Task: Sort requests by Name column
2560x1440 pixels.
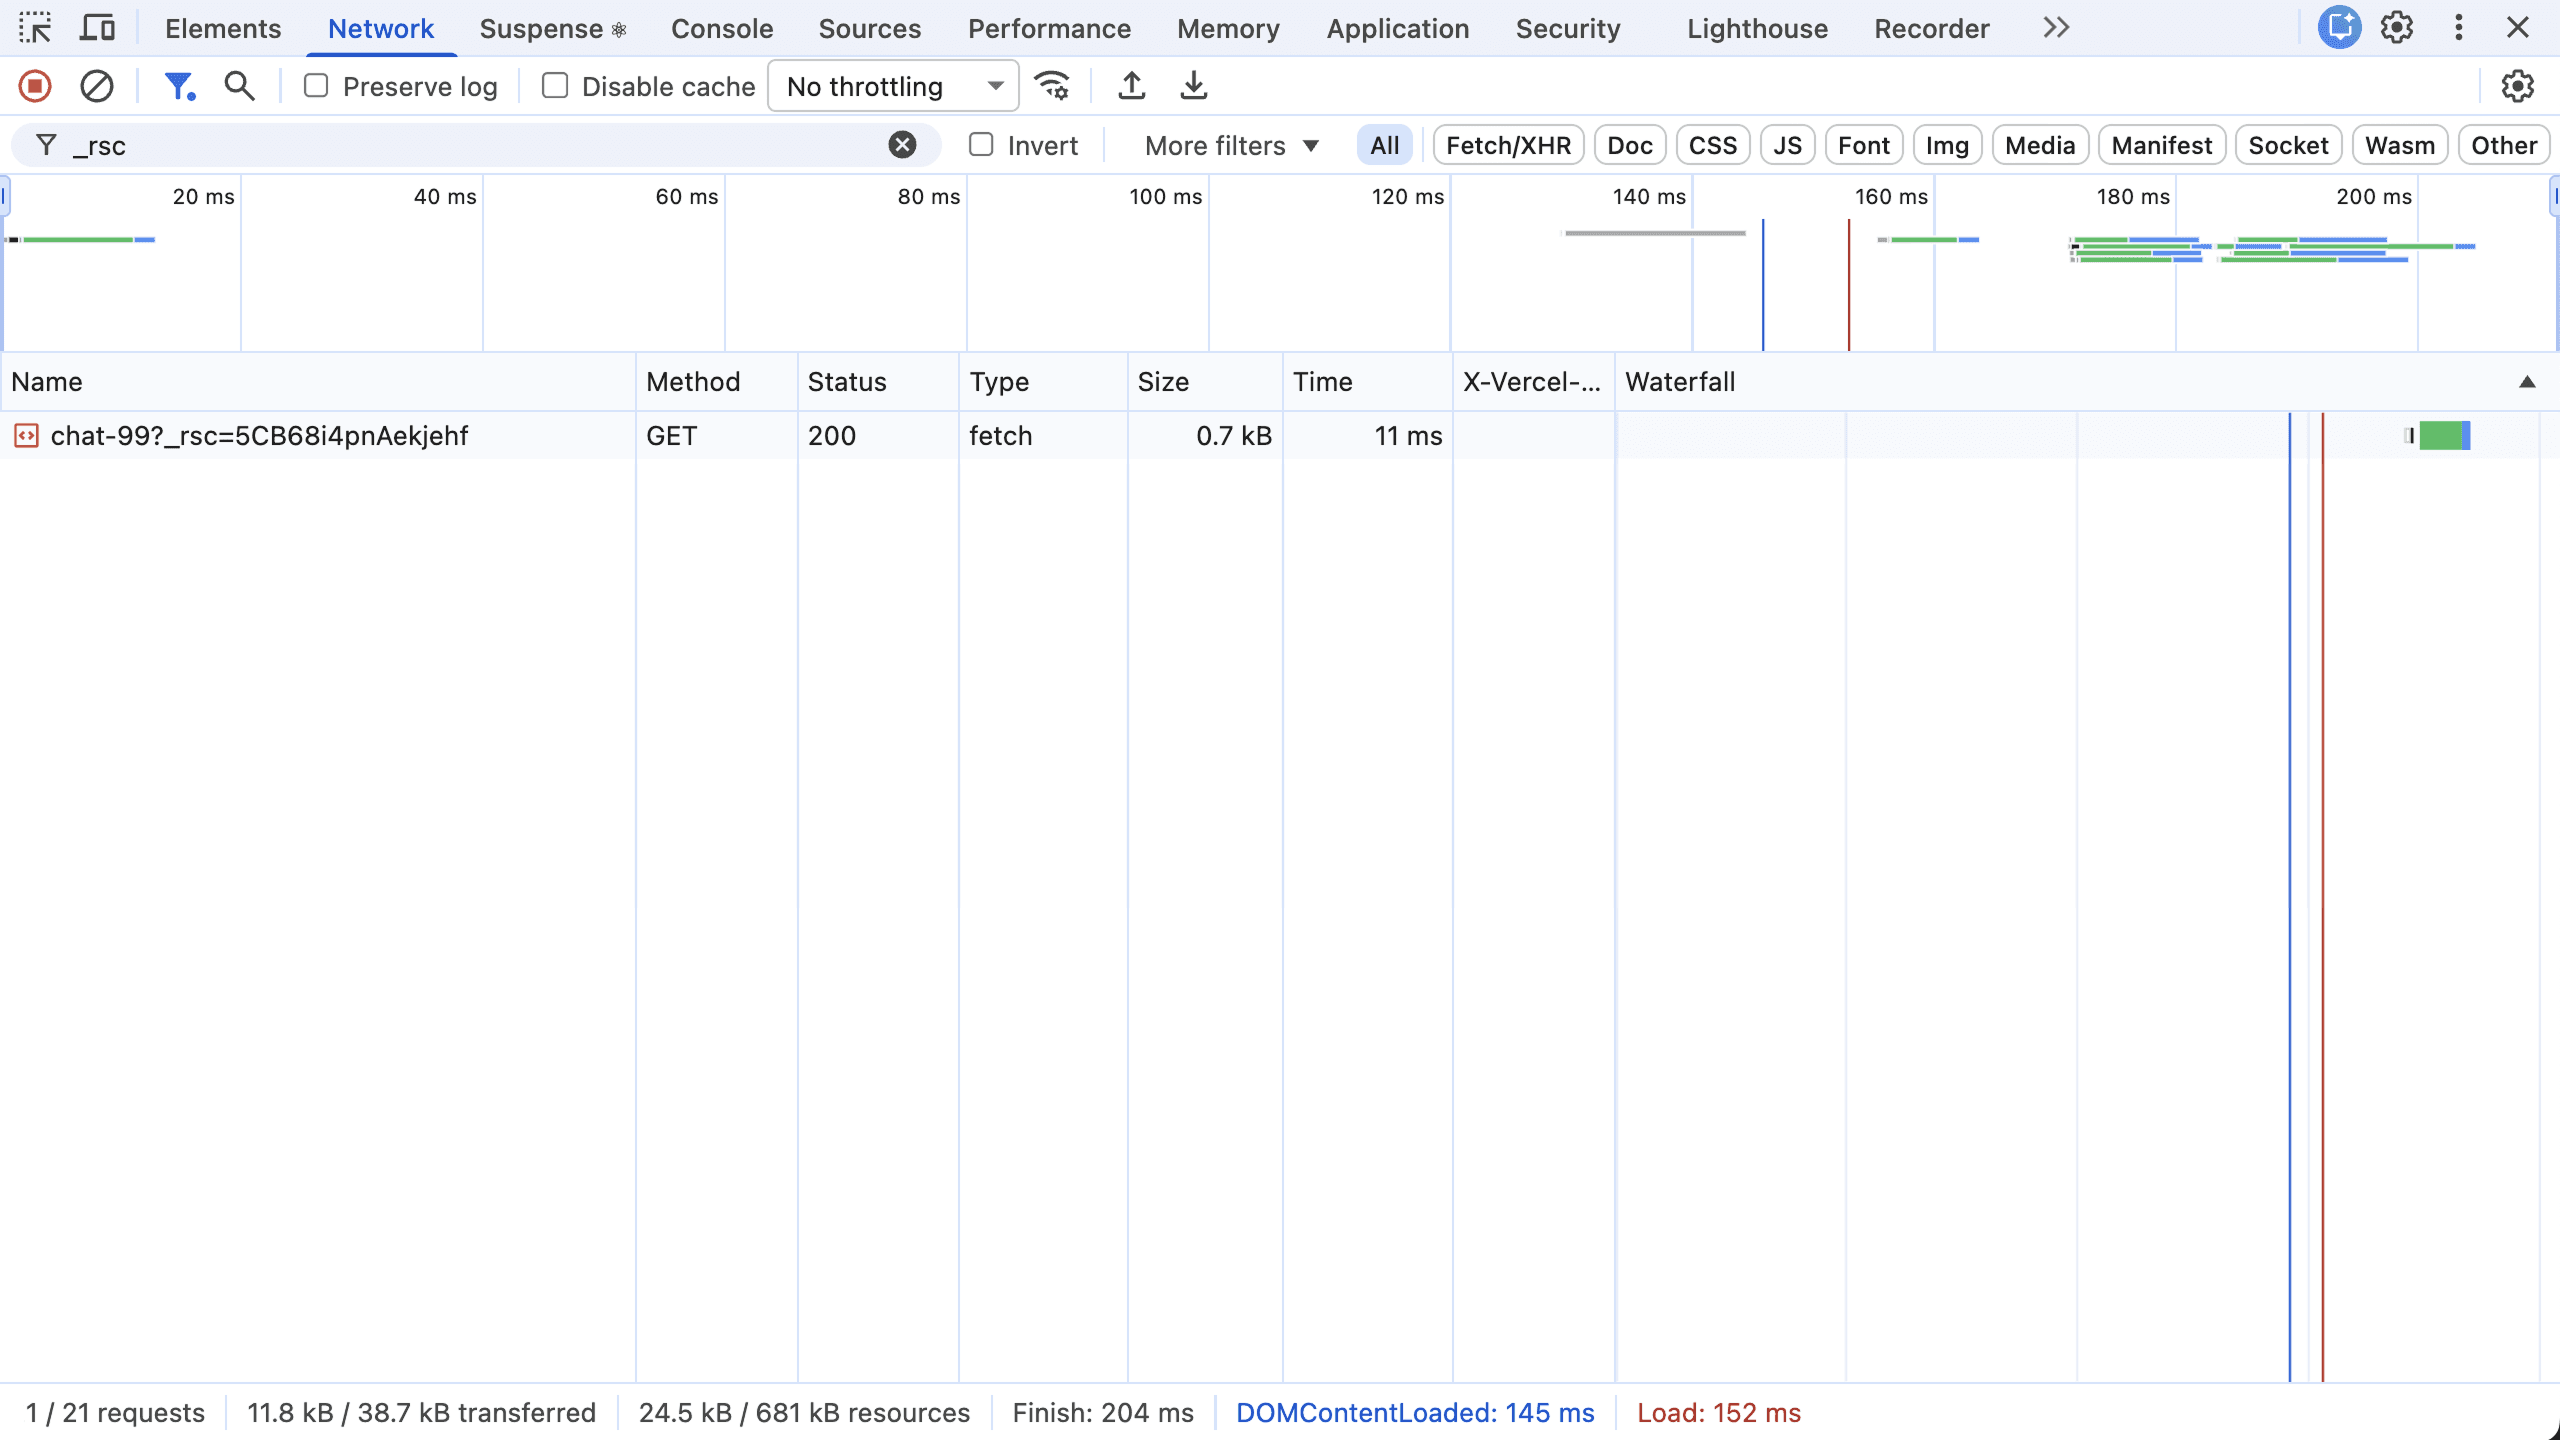Action: pyautogui.click(x=318, y=382)
